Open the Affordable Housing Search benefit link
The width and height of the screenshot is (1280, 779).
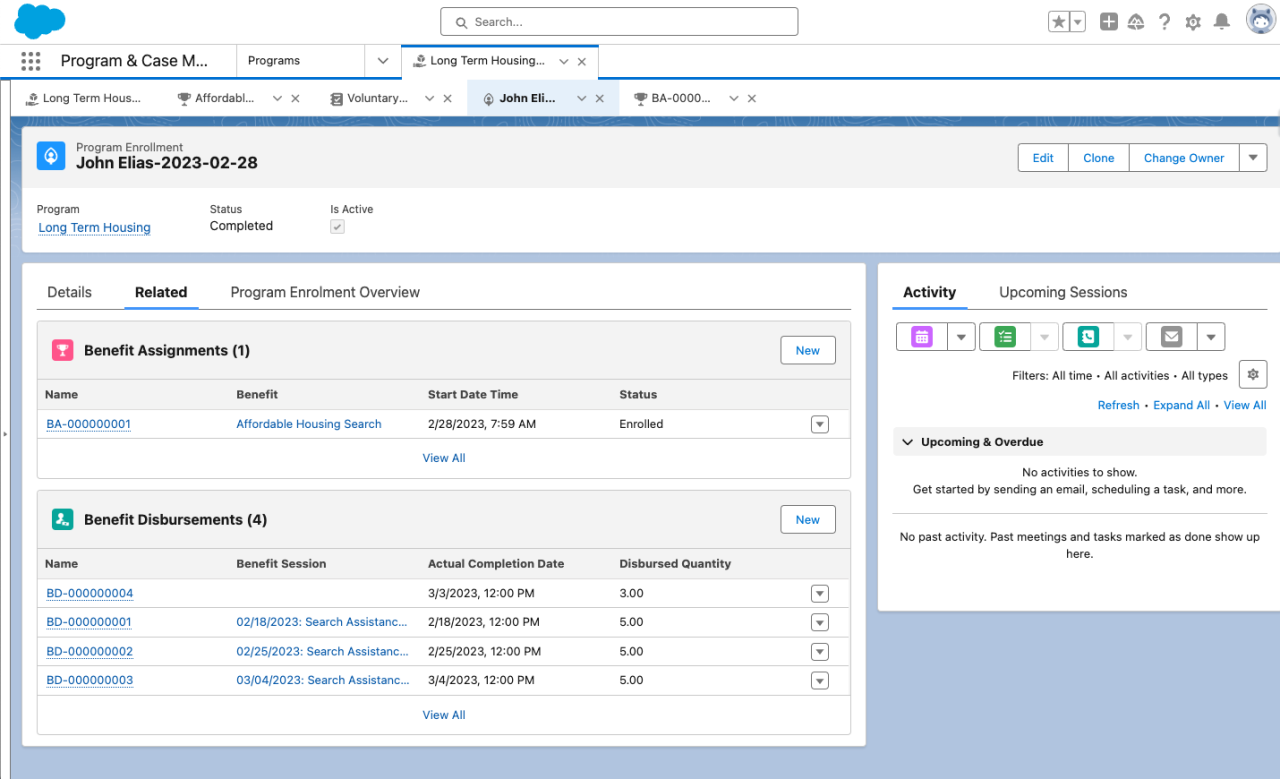[309, 424]
